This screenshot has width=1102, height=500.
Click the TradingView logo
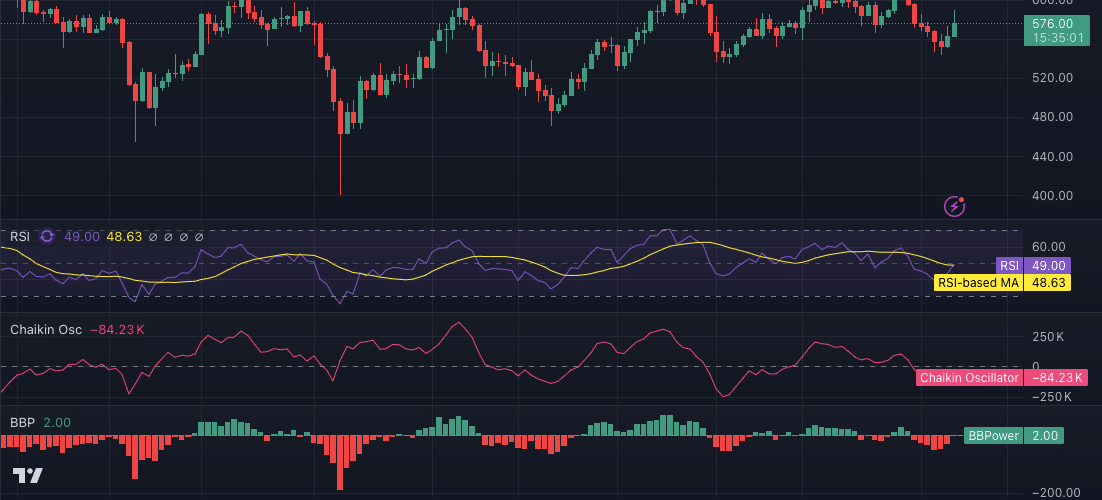tap(27, 476)
